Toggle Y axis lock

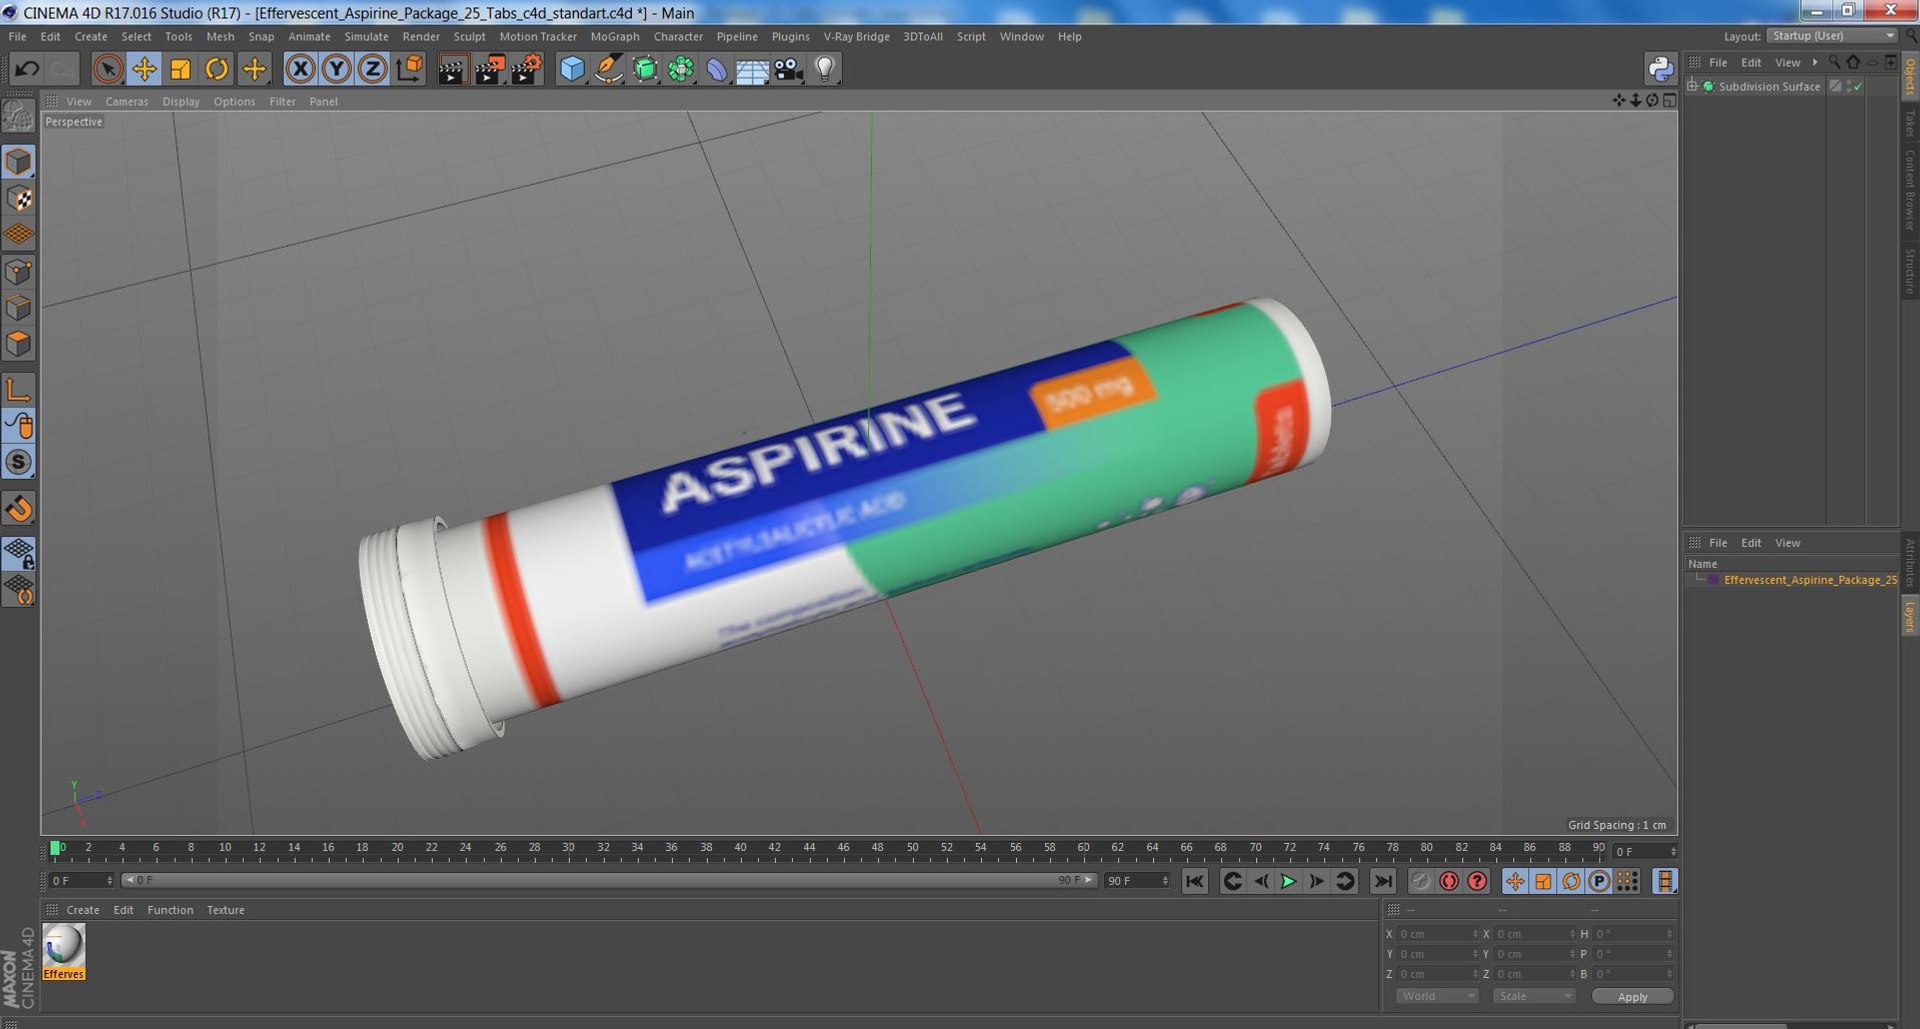[337, 69]
